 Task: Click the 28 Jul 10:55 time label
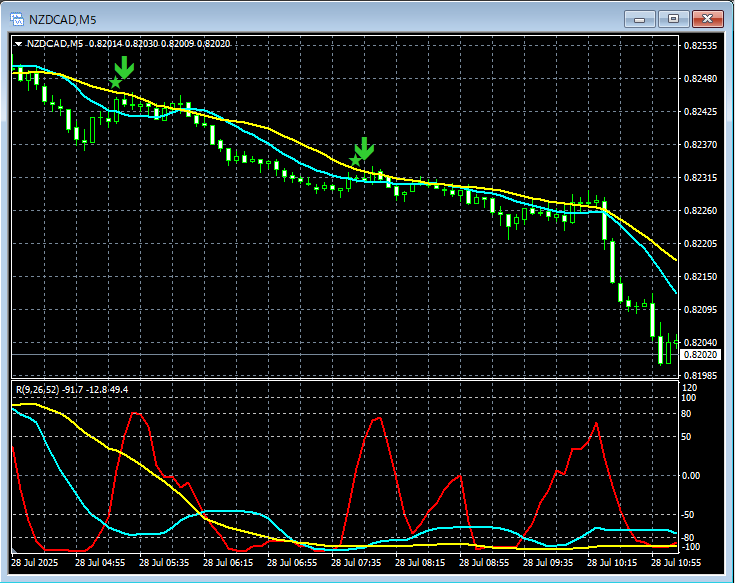675,564
